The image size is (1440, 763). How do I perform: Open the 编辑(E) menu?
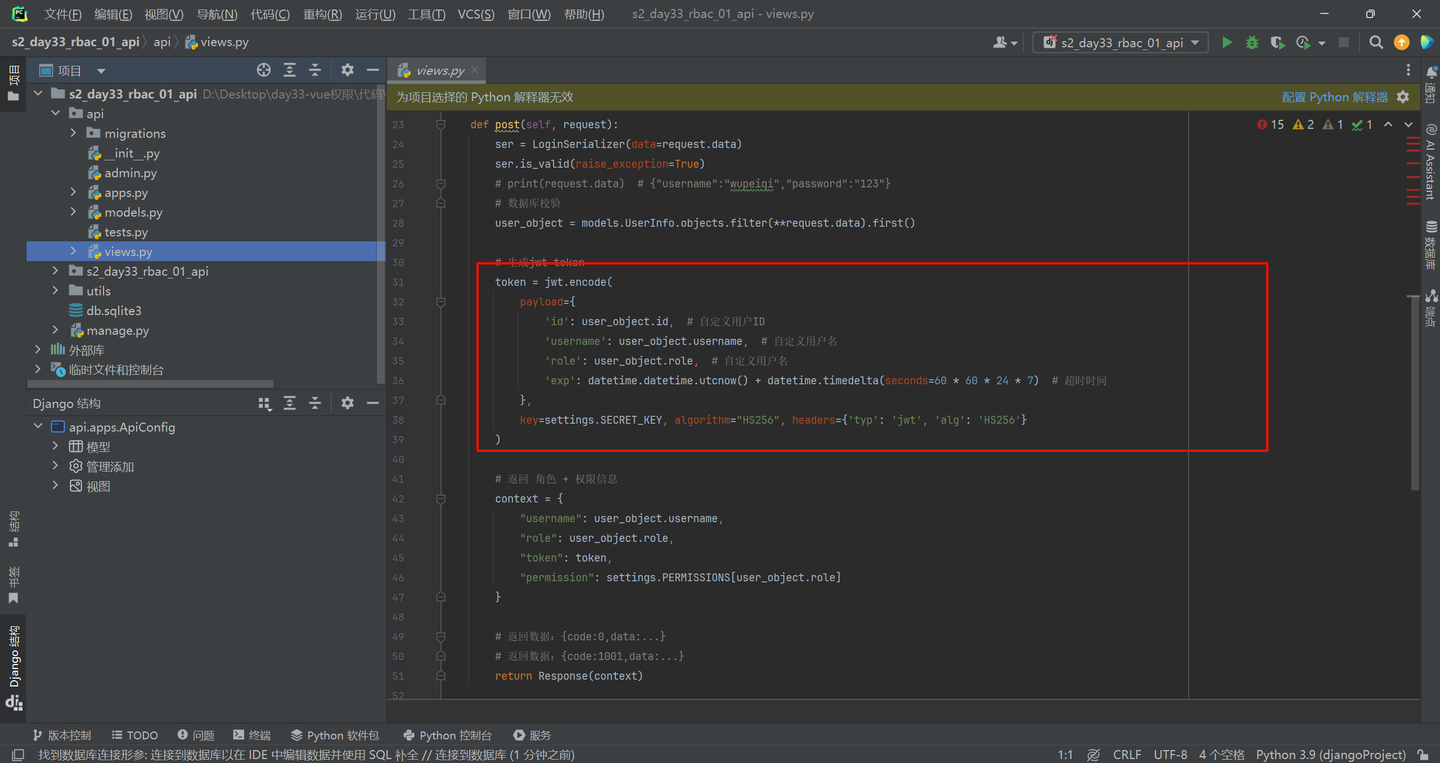pos(113,14)
